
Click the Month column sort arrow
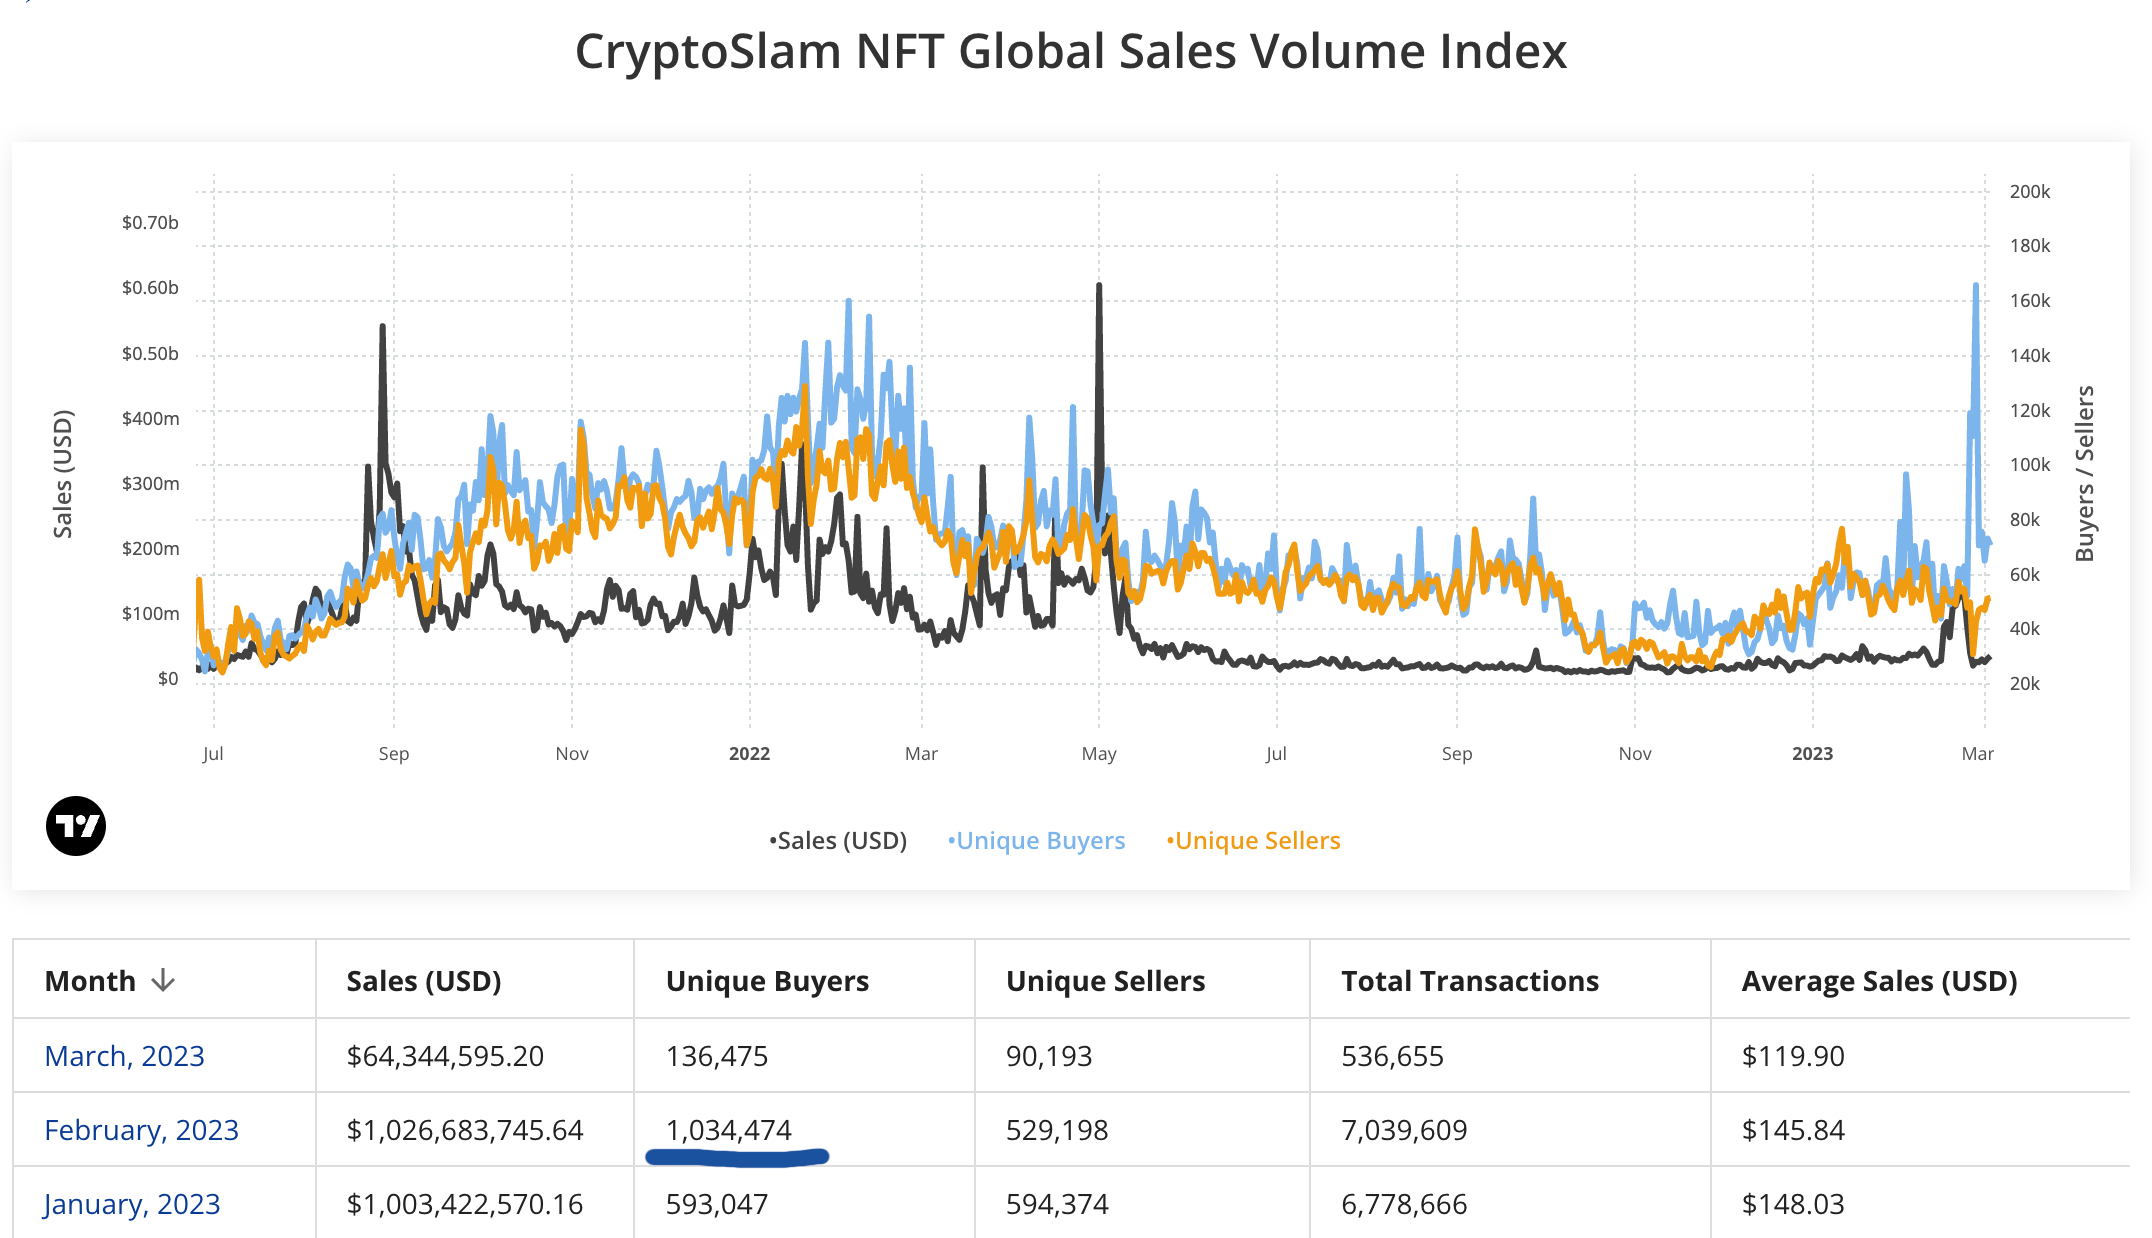point(163,981)
